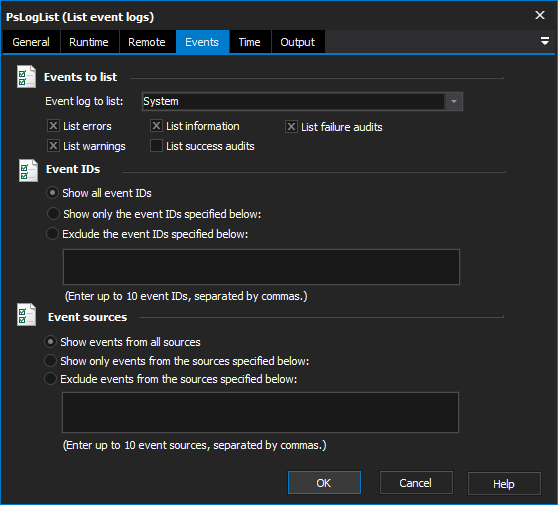558x505 pixels.
Task: Click the 'Enter up to 10 event sources' hint
Action: [x=195, y=445]
